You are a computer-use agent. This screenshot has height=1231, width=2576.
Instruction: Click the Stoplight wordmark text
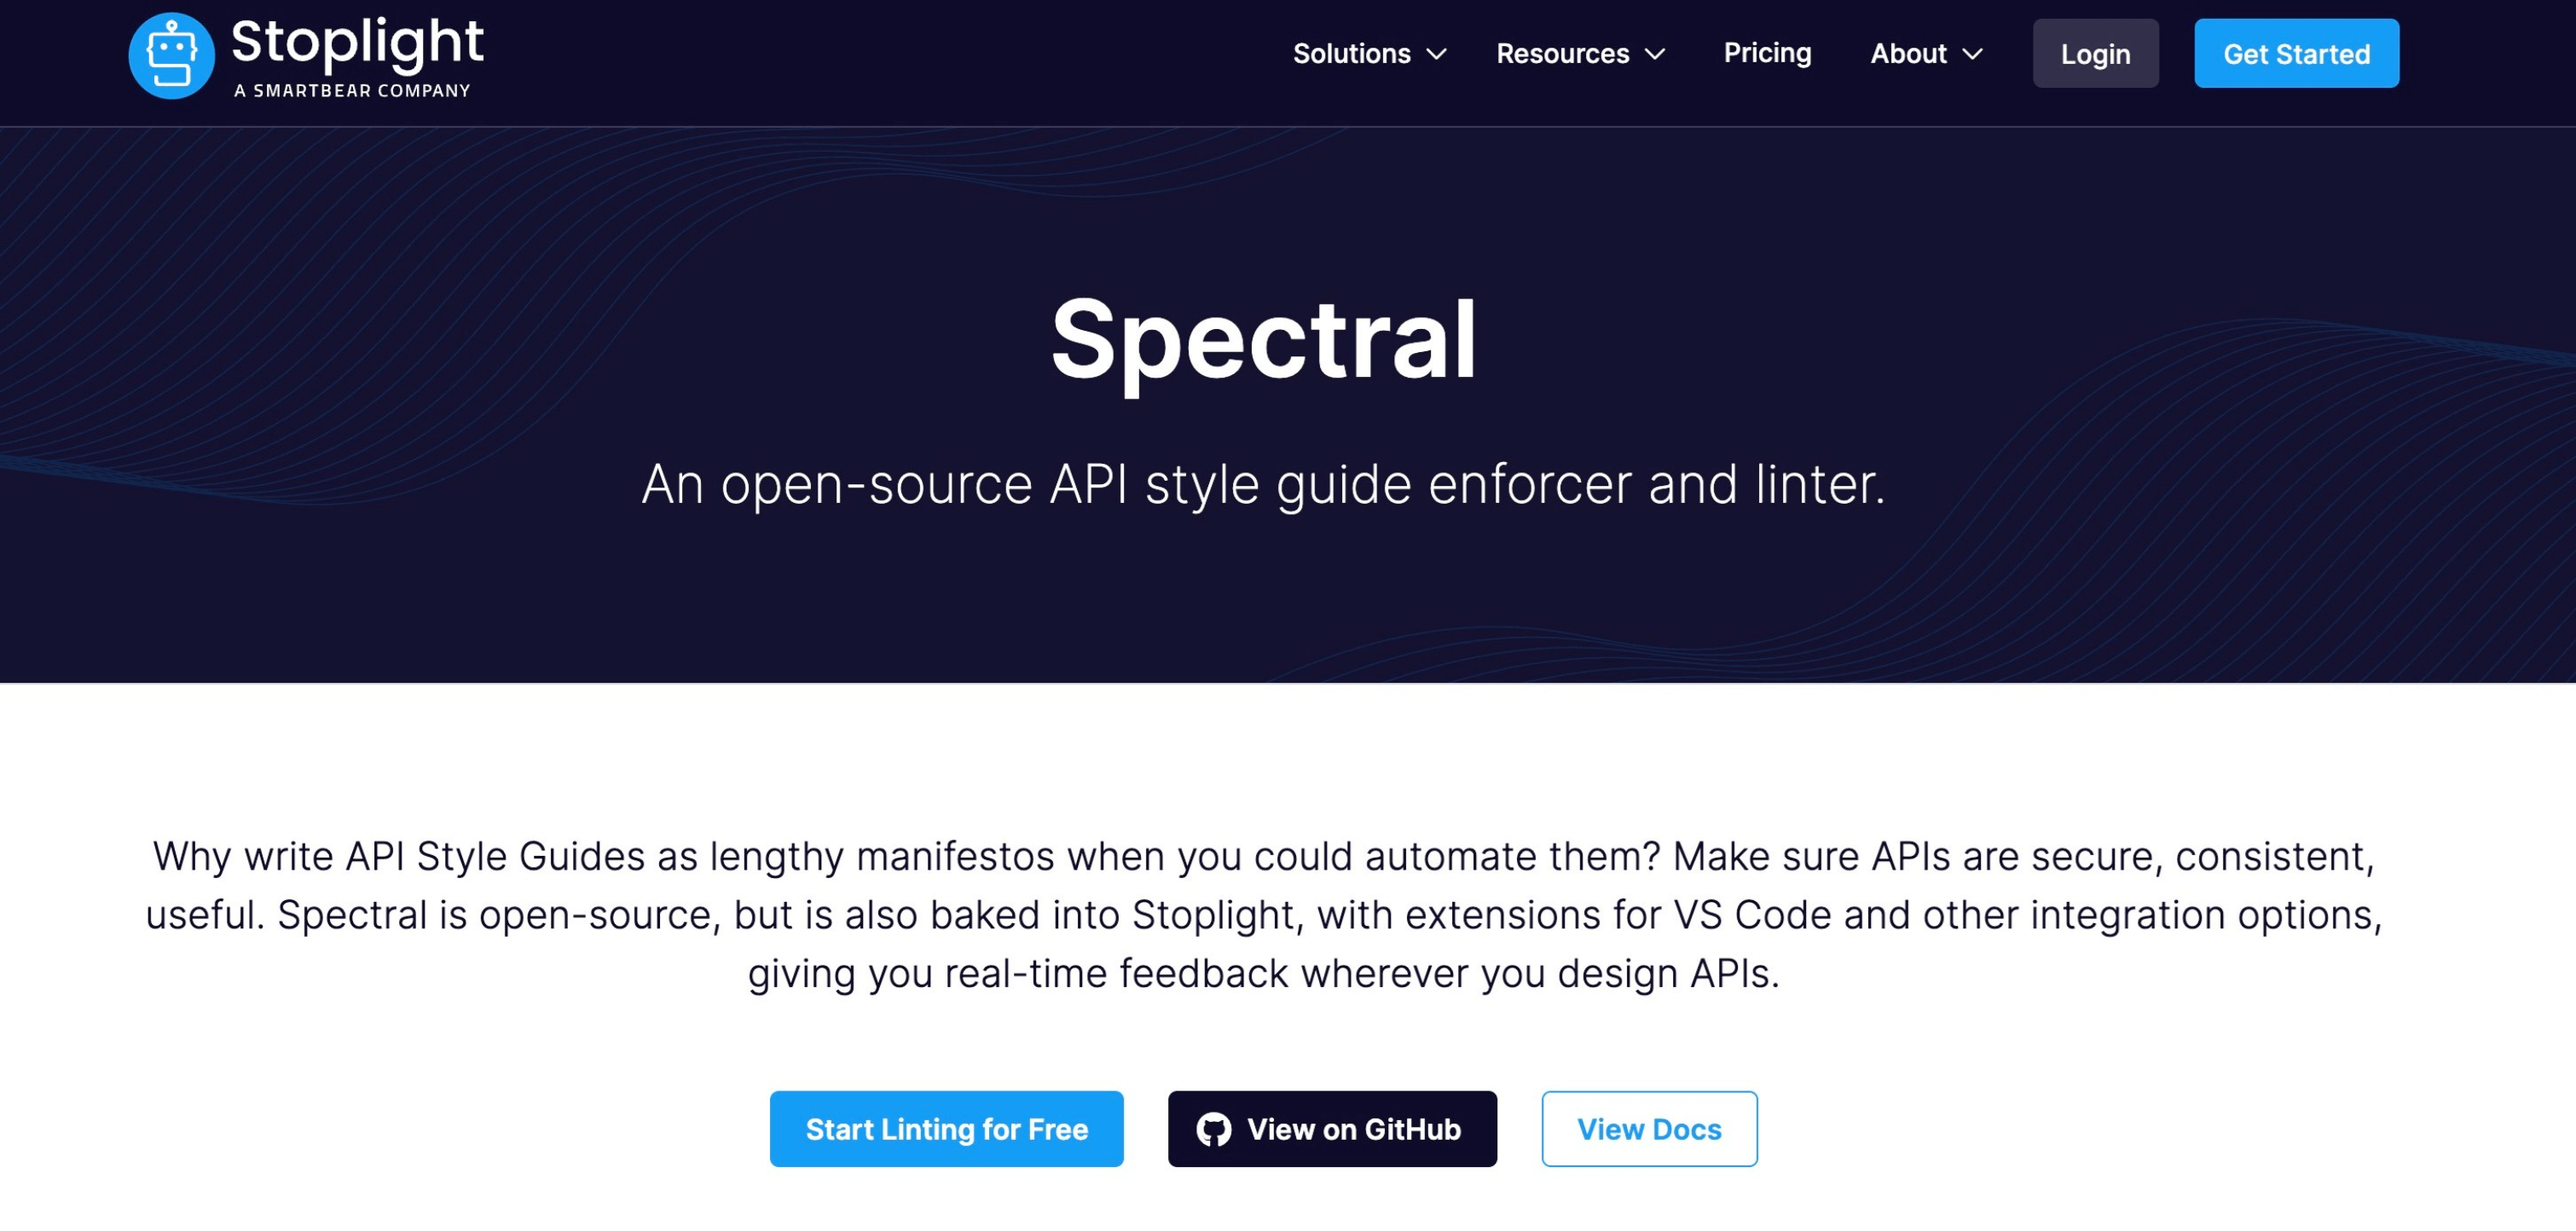coord(357,42)
